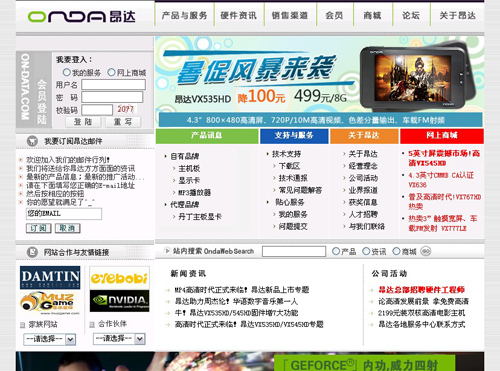This screenshot has width=500, height=371.
Task: Click the orange 关于昂达 section header
Action: [x=364, y=136]
